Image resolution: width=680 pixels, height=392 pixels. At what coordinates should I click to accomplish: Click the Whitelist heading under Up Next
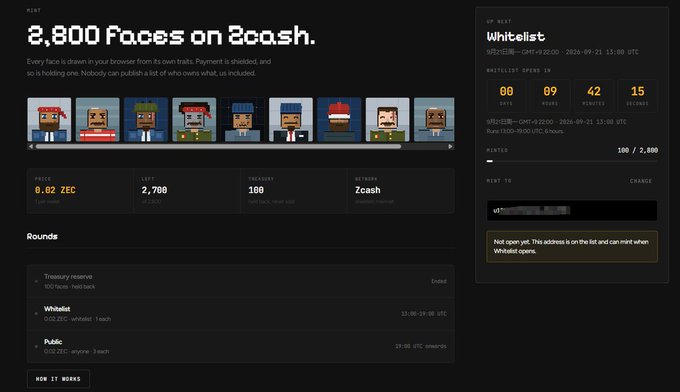pos(516,36)
